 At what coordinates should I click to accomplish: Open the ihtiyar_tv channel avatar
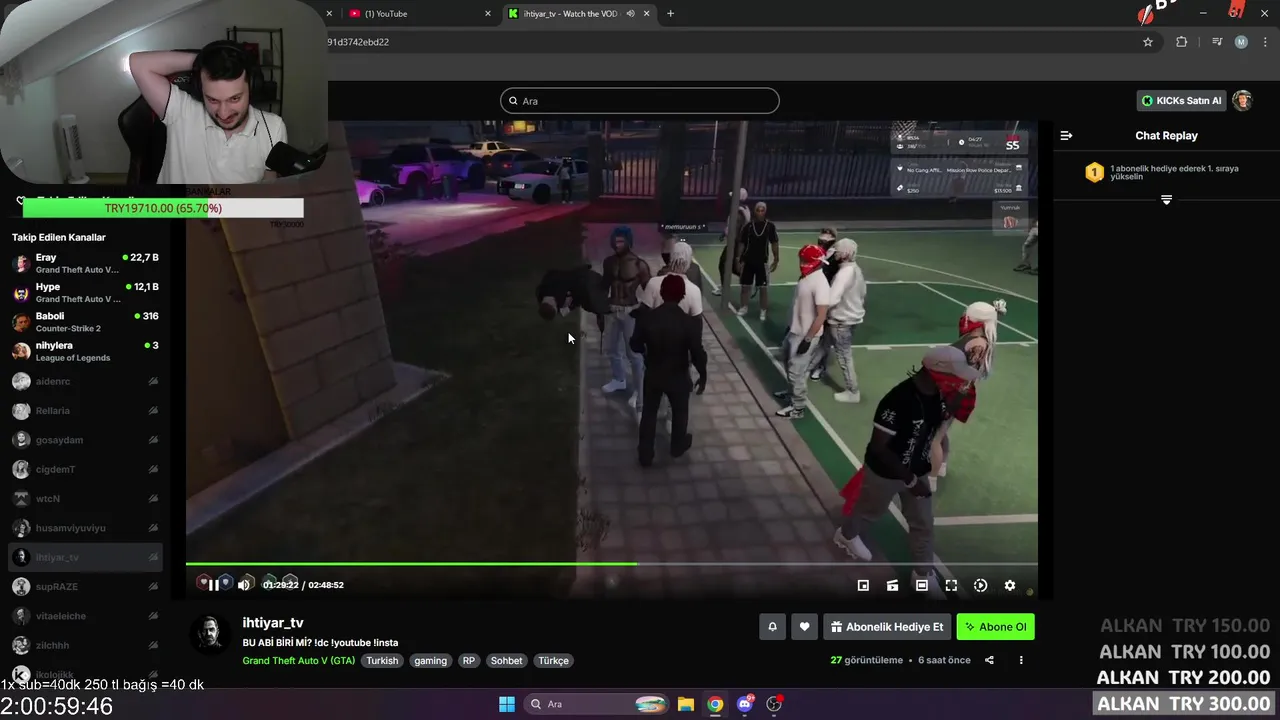[x=210, y=634]
